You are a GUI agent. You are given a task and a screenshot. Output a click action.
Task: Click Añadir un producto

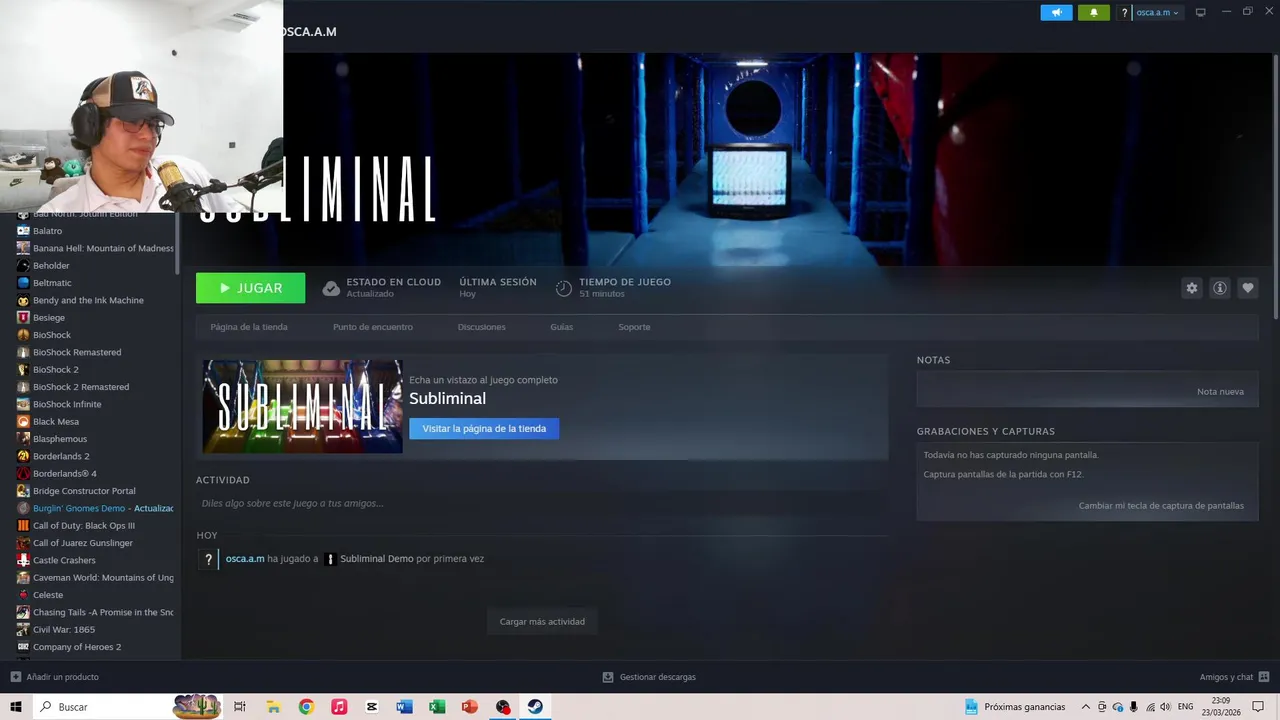[x=55, y=677]
